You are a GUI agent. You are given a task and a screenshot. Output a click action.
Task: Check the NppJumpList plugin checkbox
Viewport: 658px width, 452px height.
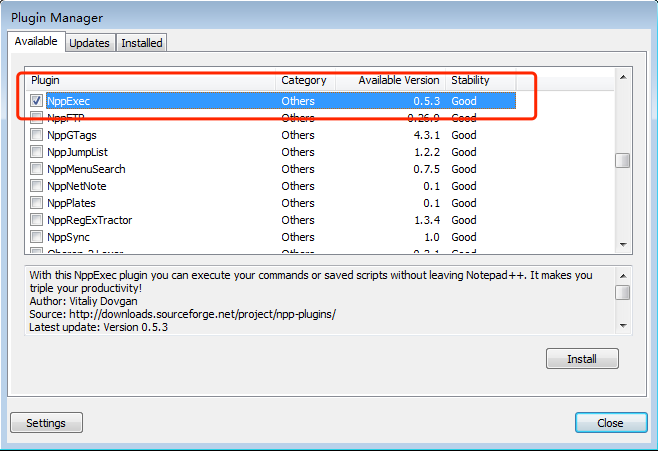[x=37, y=152]
